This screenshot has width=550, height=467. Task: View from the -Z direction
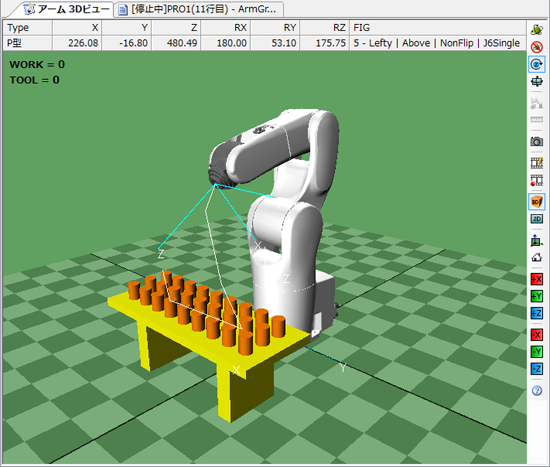pos(537,369)
